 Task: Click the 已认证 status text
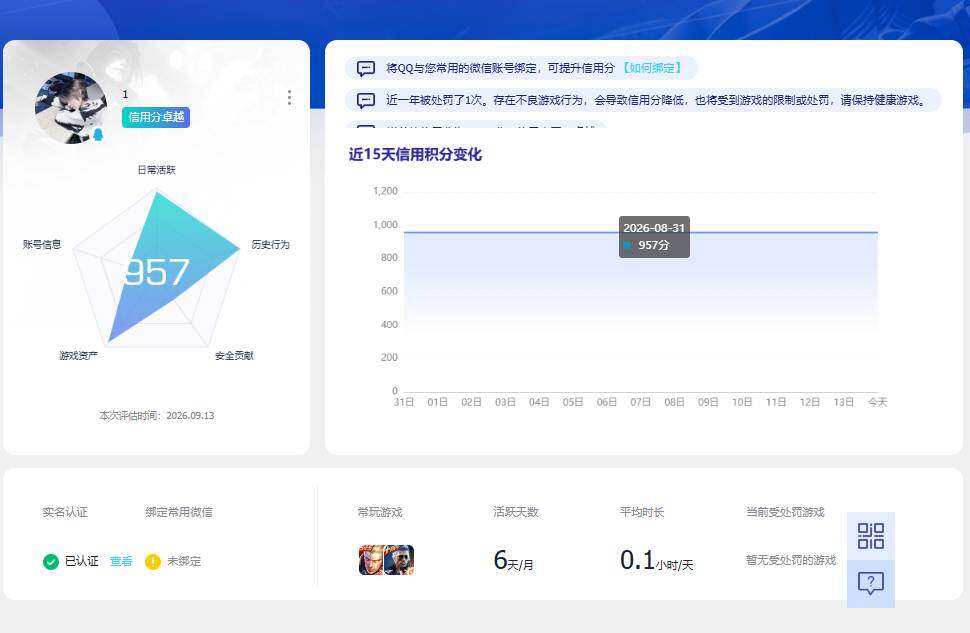coord(82,561)
